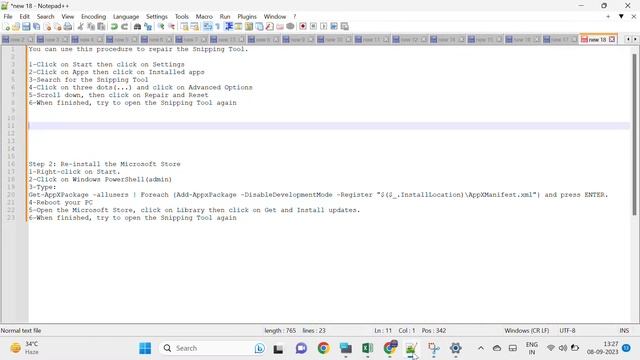Click the Zoom In toolbar icon

tap(161, 27)
